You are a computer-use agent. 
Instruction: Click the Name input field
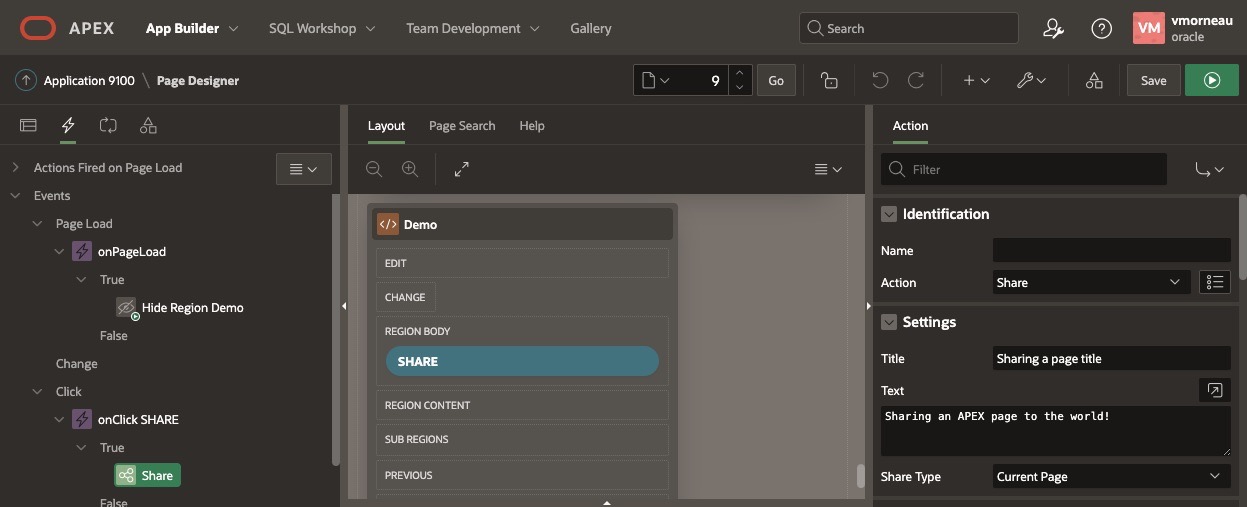[1111, 251]
